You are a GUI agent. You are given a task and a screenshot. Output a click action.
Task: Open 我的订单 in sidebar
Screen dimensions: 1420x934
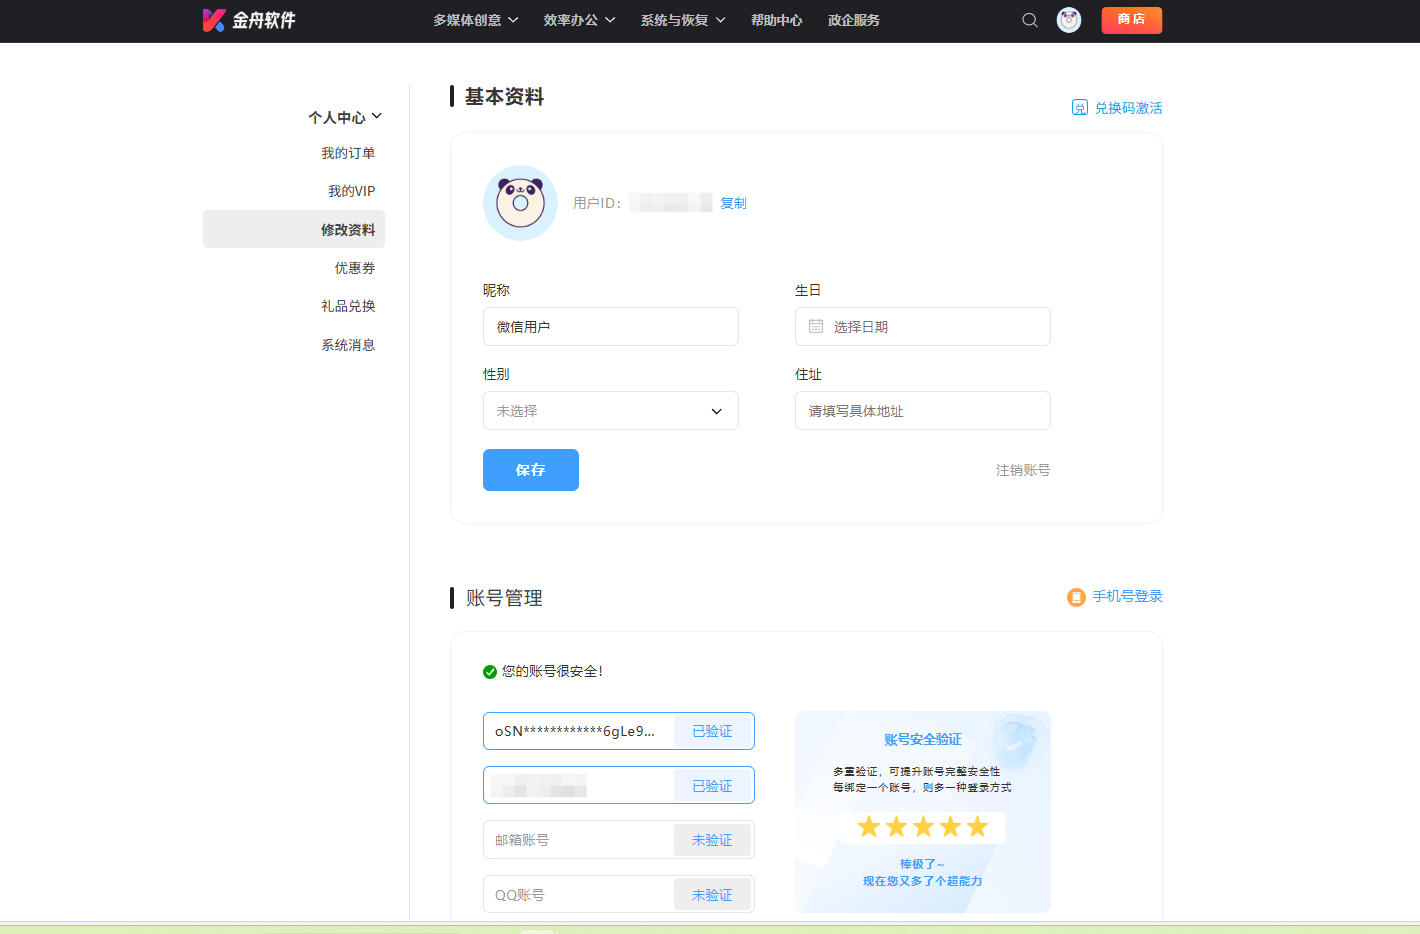tap(347, 153)
